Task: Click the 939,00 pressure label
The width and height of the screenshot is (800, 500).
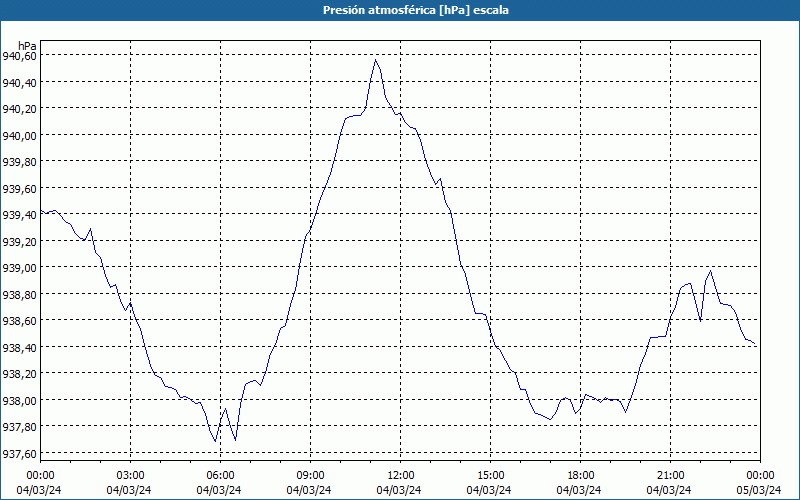Action: point(19,268)
